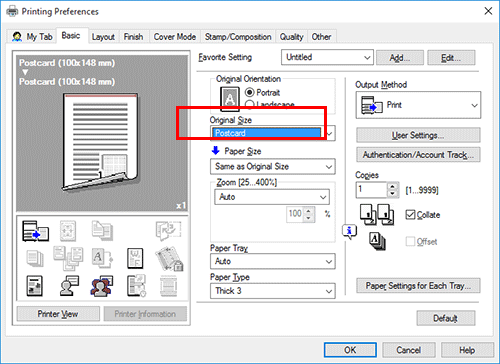
Task: Click the User Settings button
Action: 418,135
